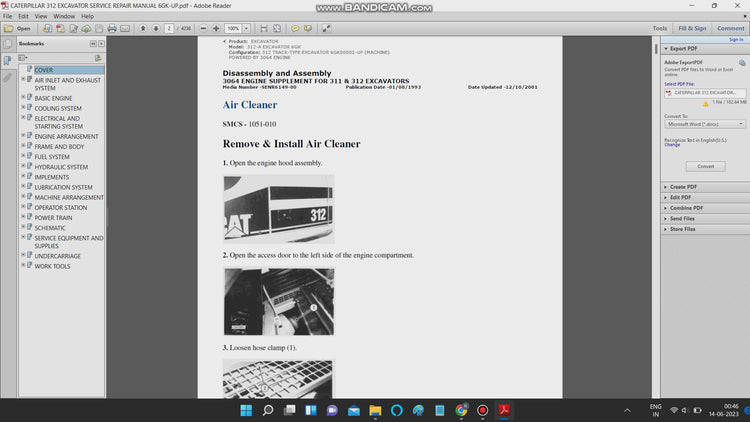Viewport: 750px width, 422px height.
Task: Switch to the Tools pane tab
Action: click(x=660, y=29)
